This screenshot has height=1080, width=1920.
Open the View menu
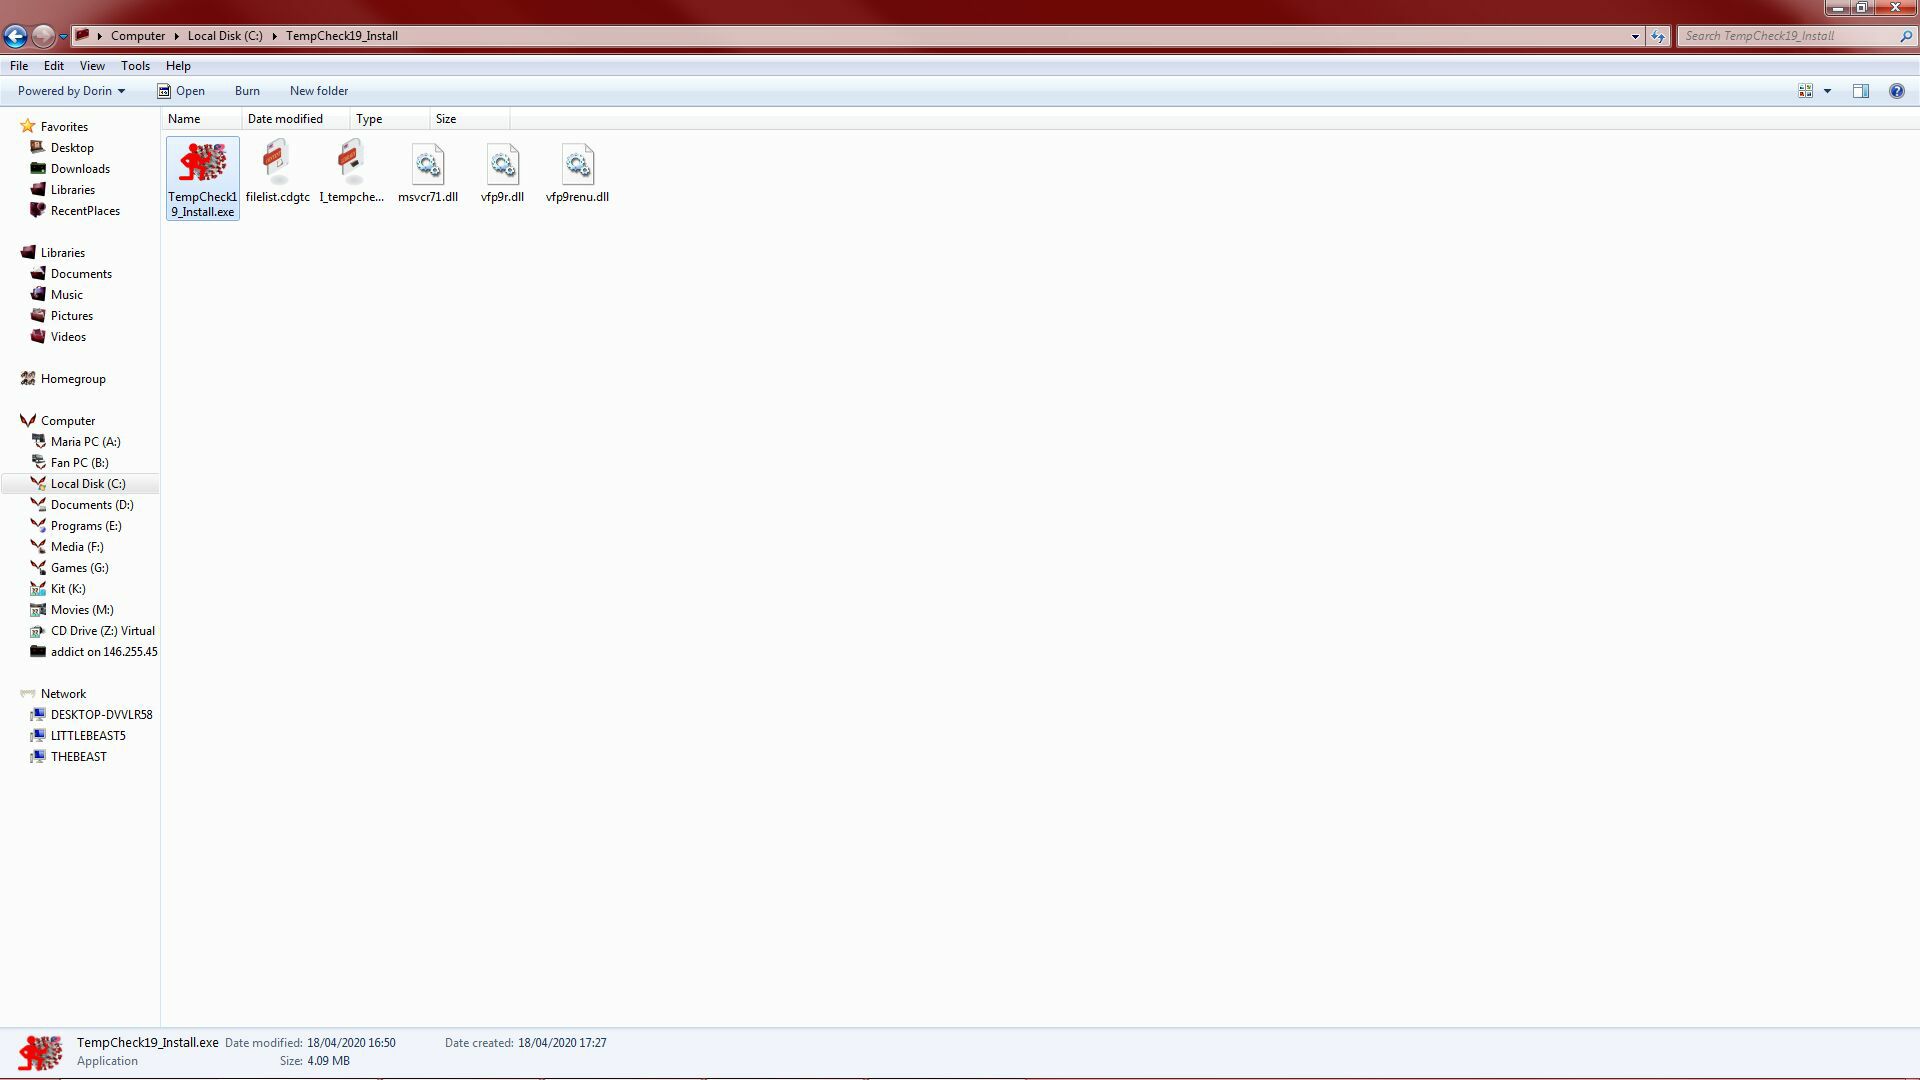click(92, 66)
